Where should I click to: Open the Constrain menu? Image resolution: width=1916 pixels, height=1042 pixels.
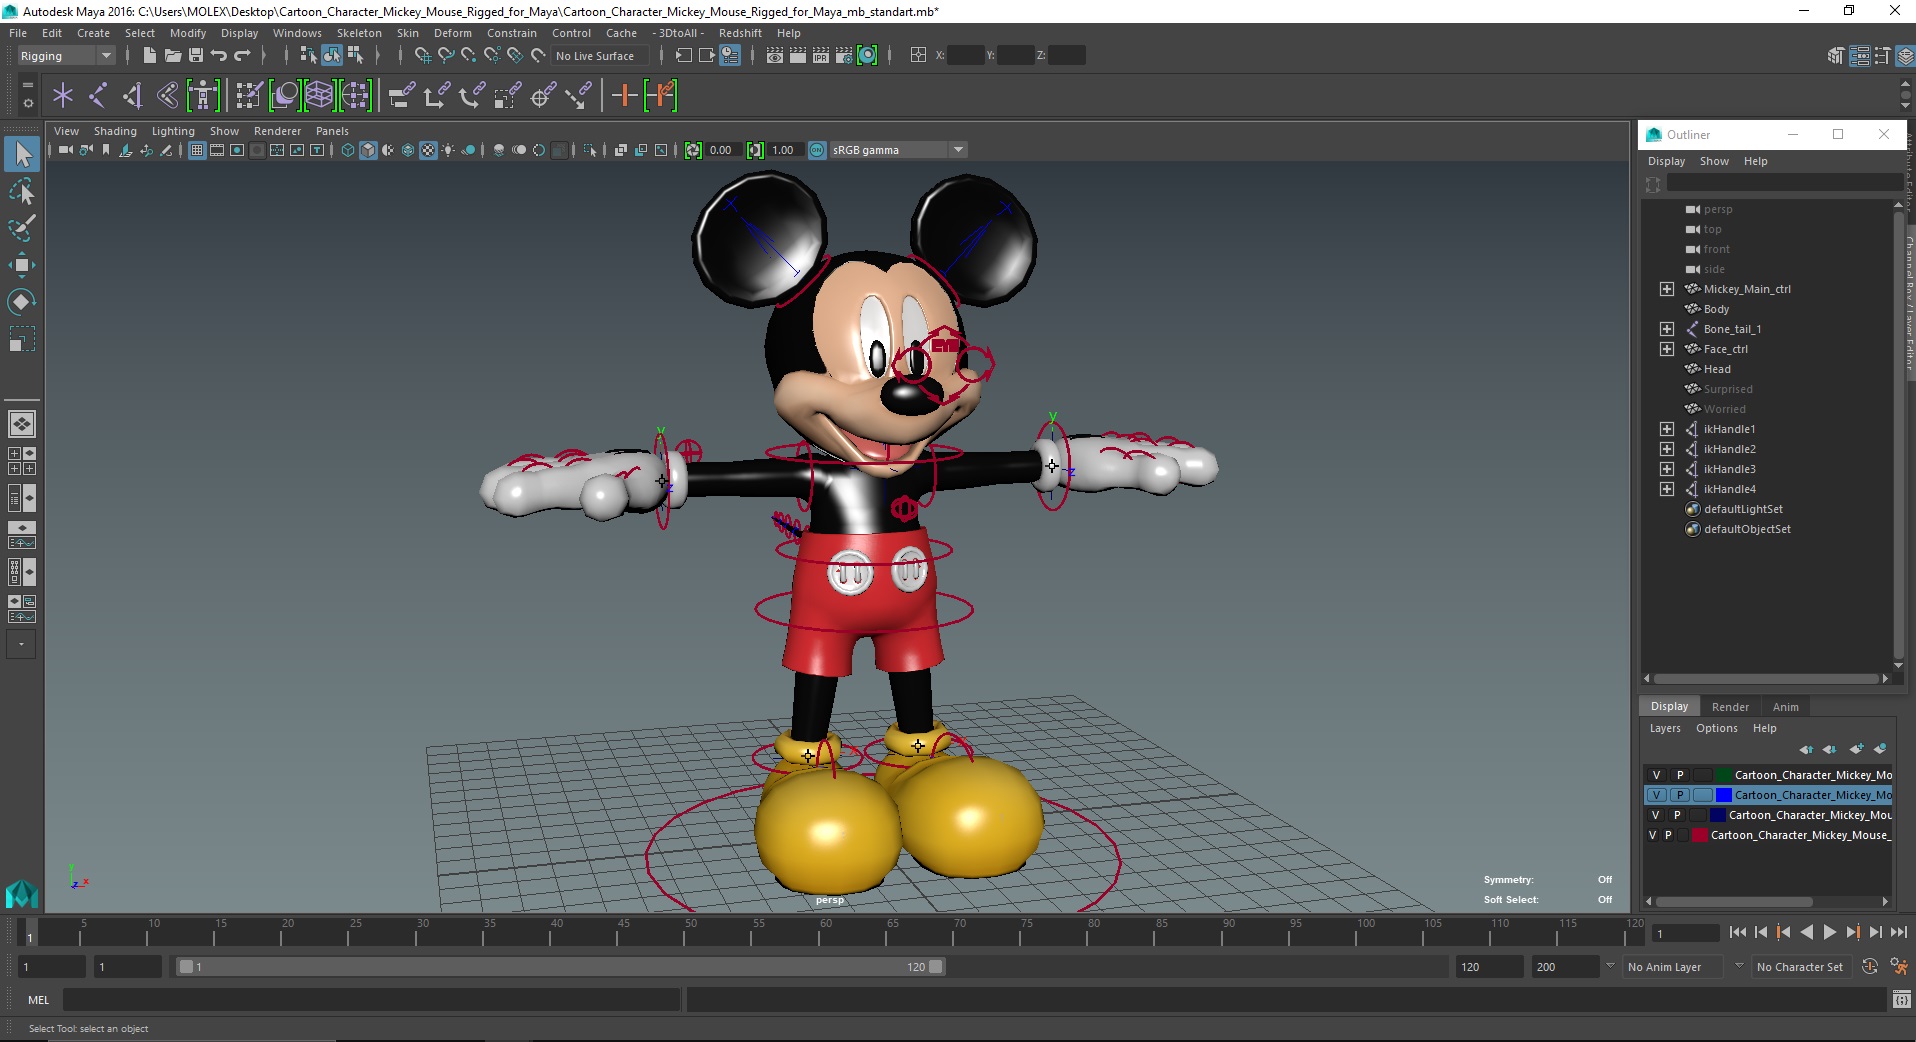[x=512, y=33]
